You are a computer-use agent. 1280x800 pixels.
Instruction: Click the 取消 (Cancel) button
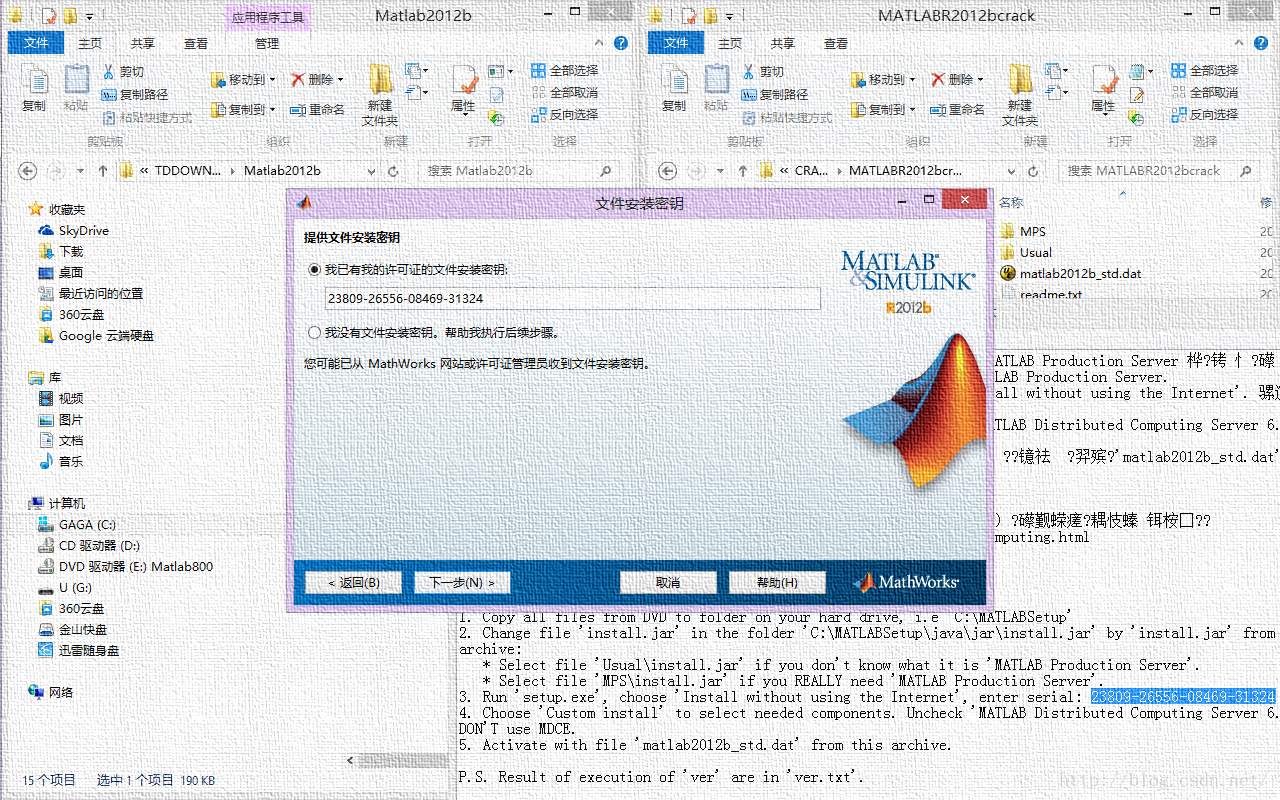tap(668, 581)
